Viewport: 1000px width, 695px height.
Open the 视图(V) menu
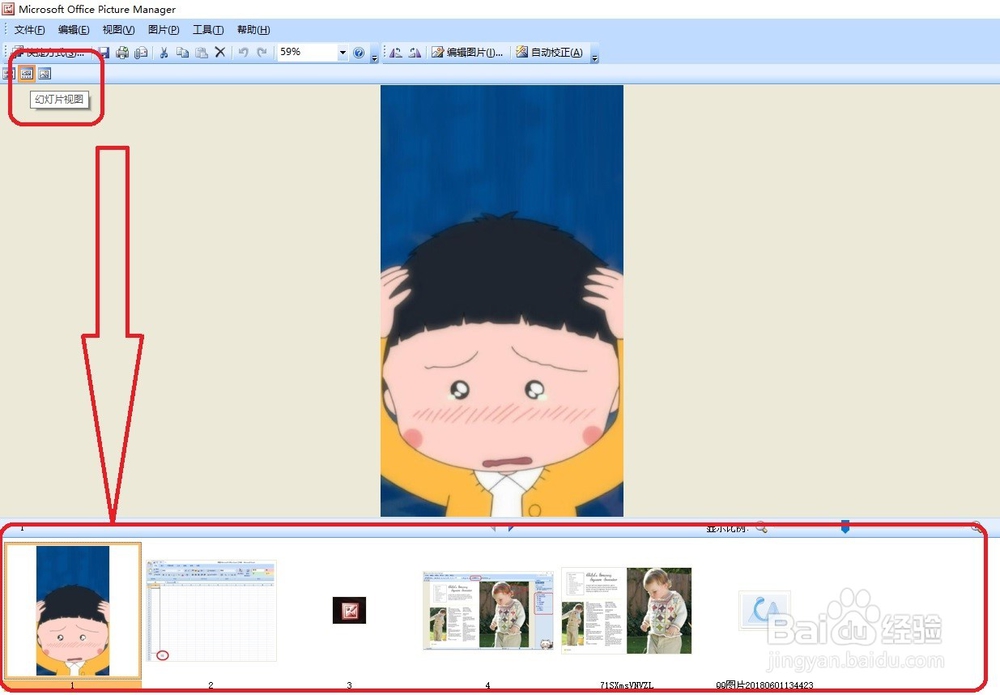point(117,29)
